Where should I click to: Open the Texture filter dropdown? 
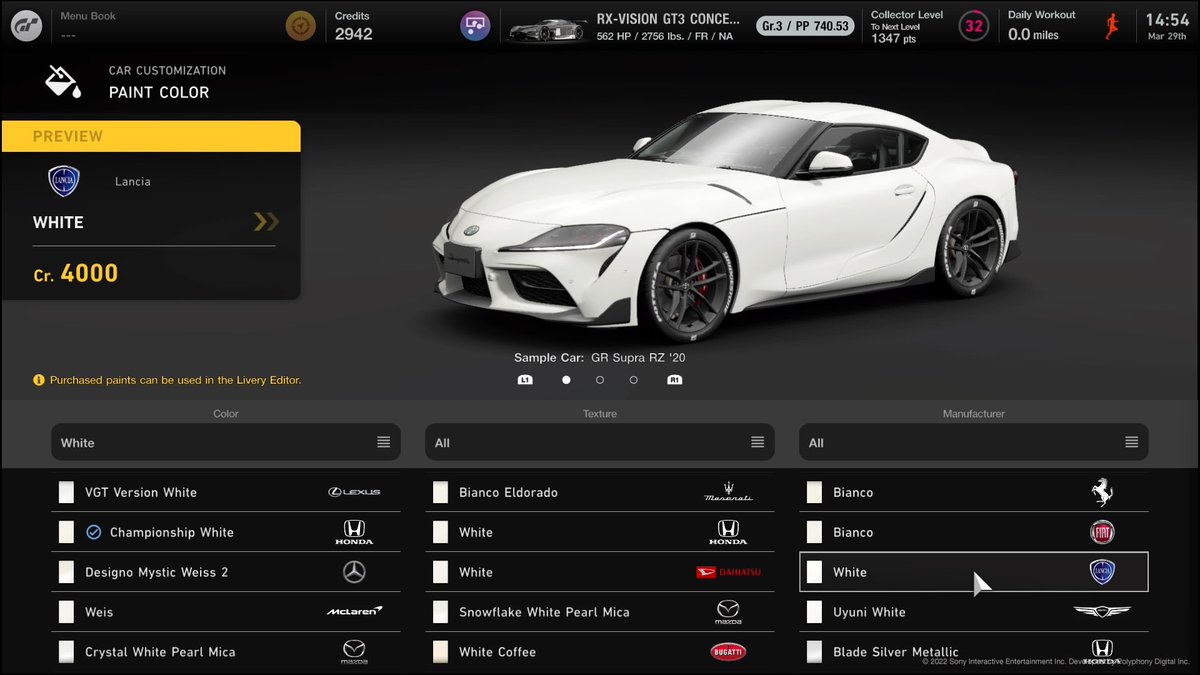point(600,442)
